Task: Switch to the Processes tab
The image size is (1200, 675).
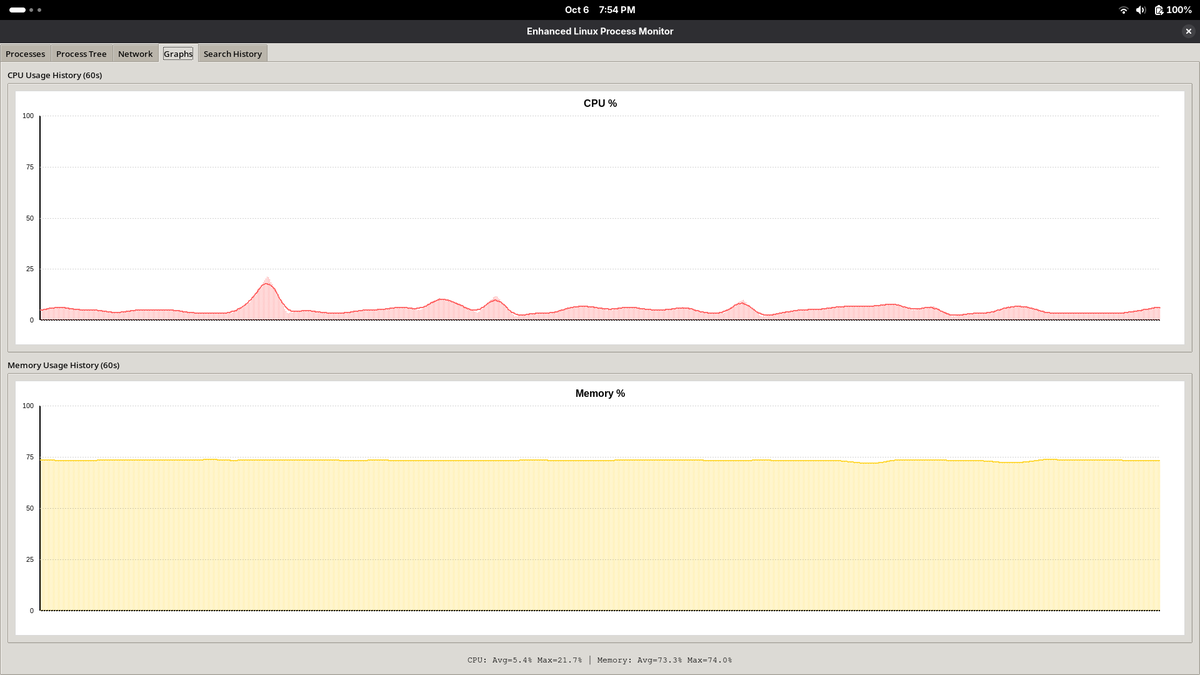Action: click(x=26, y=54)
